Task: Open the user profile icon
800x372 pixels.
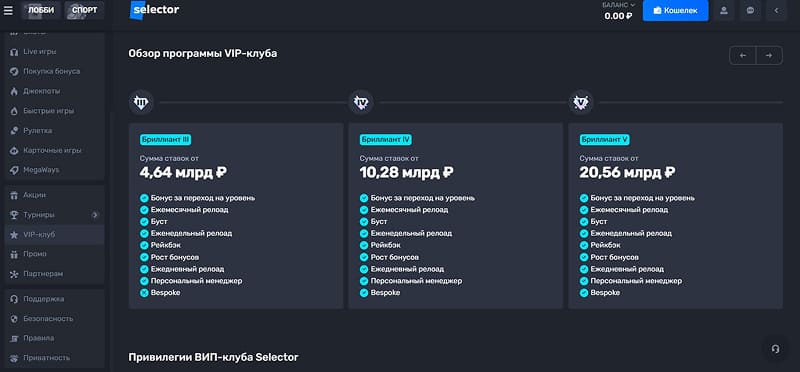Action: point(723,10)
